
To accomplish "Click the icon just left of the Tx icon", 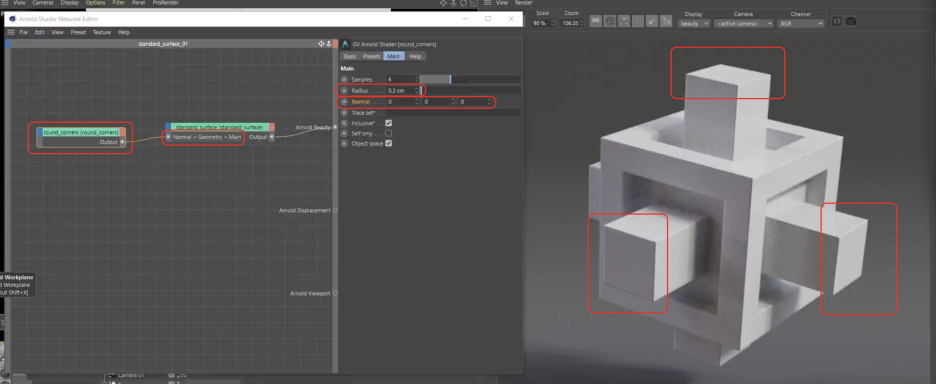I will click(x=653, y=21).
